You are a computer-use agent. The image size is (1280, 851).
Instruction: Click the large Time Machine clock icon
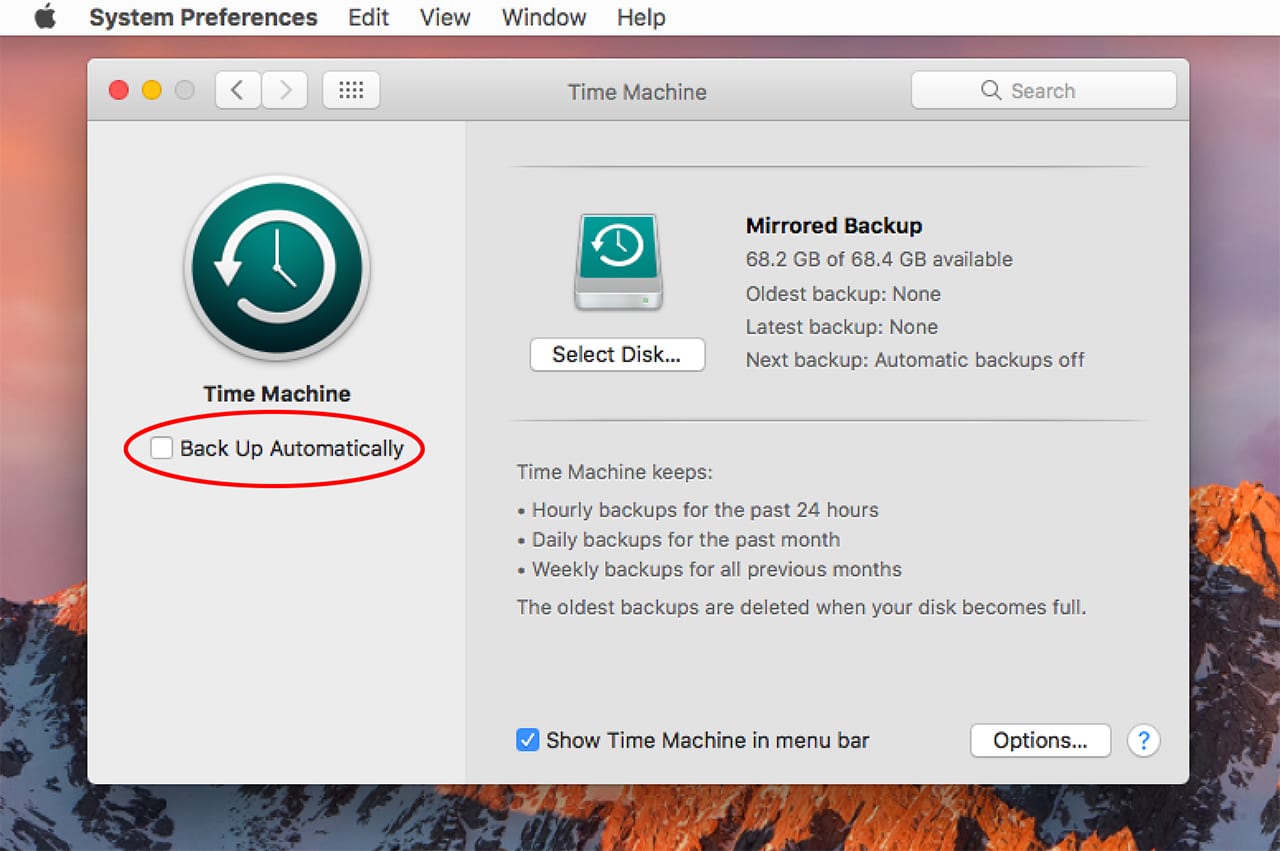tap(277, 268)
